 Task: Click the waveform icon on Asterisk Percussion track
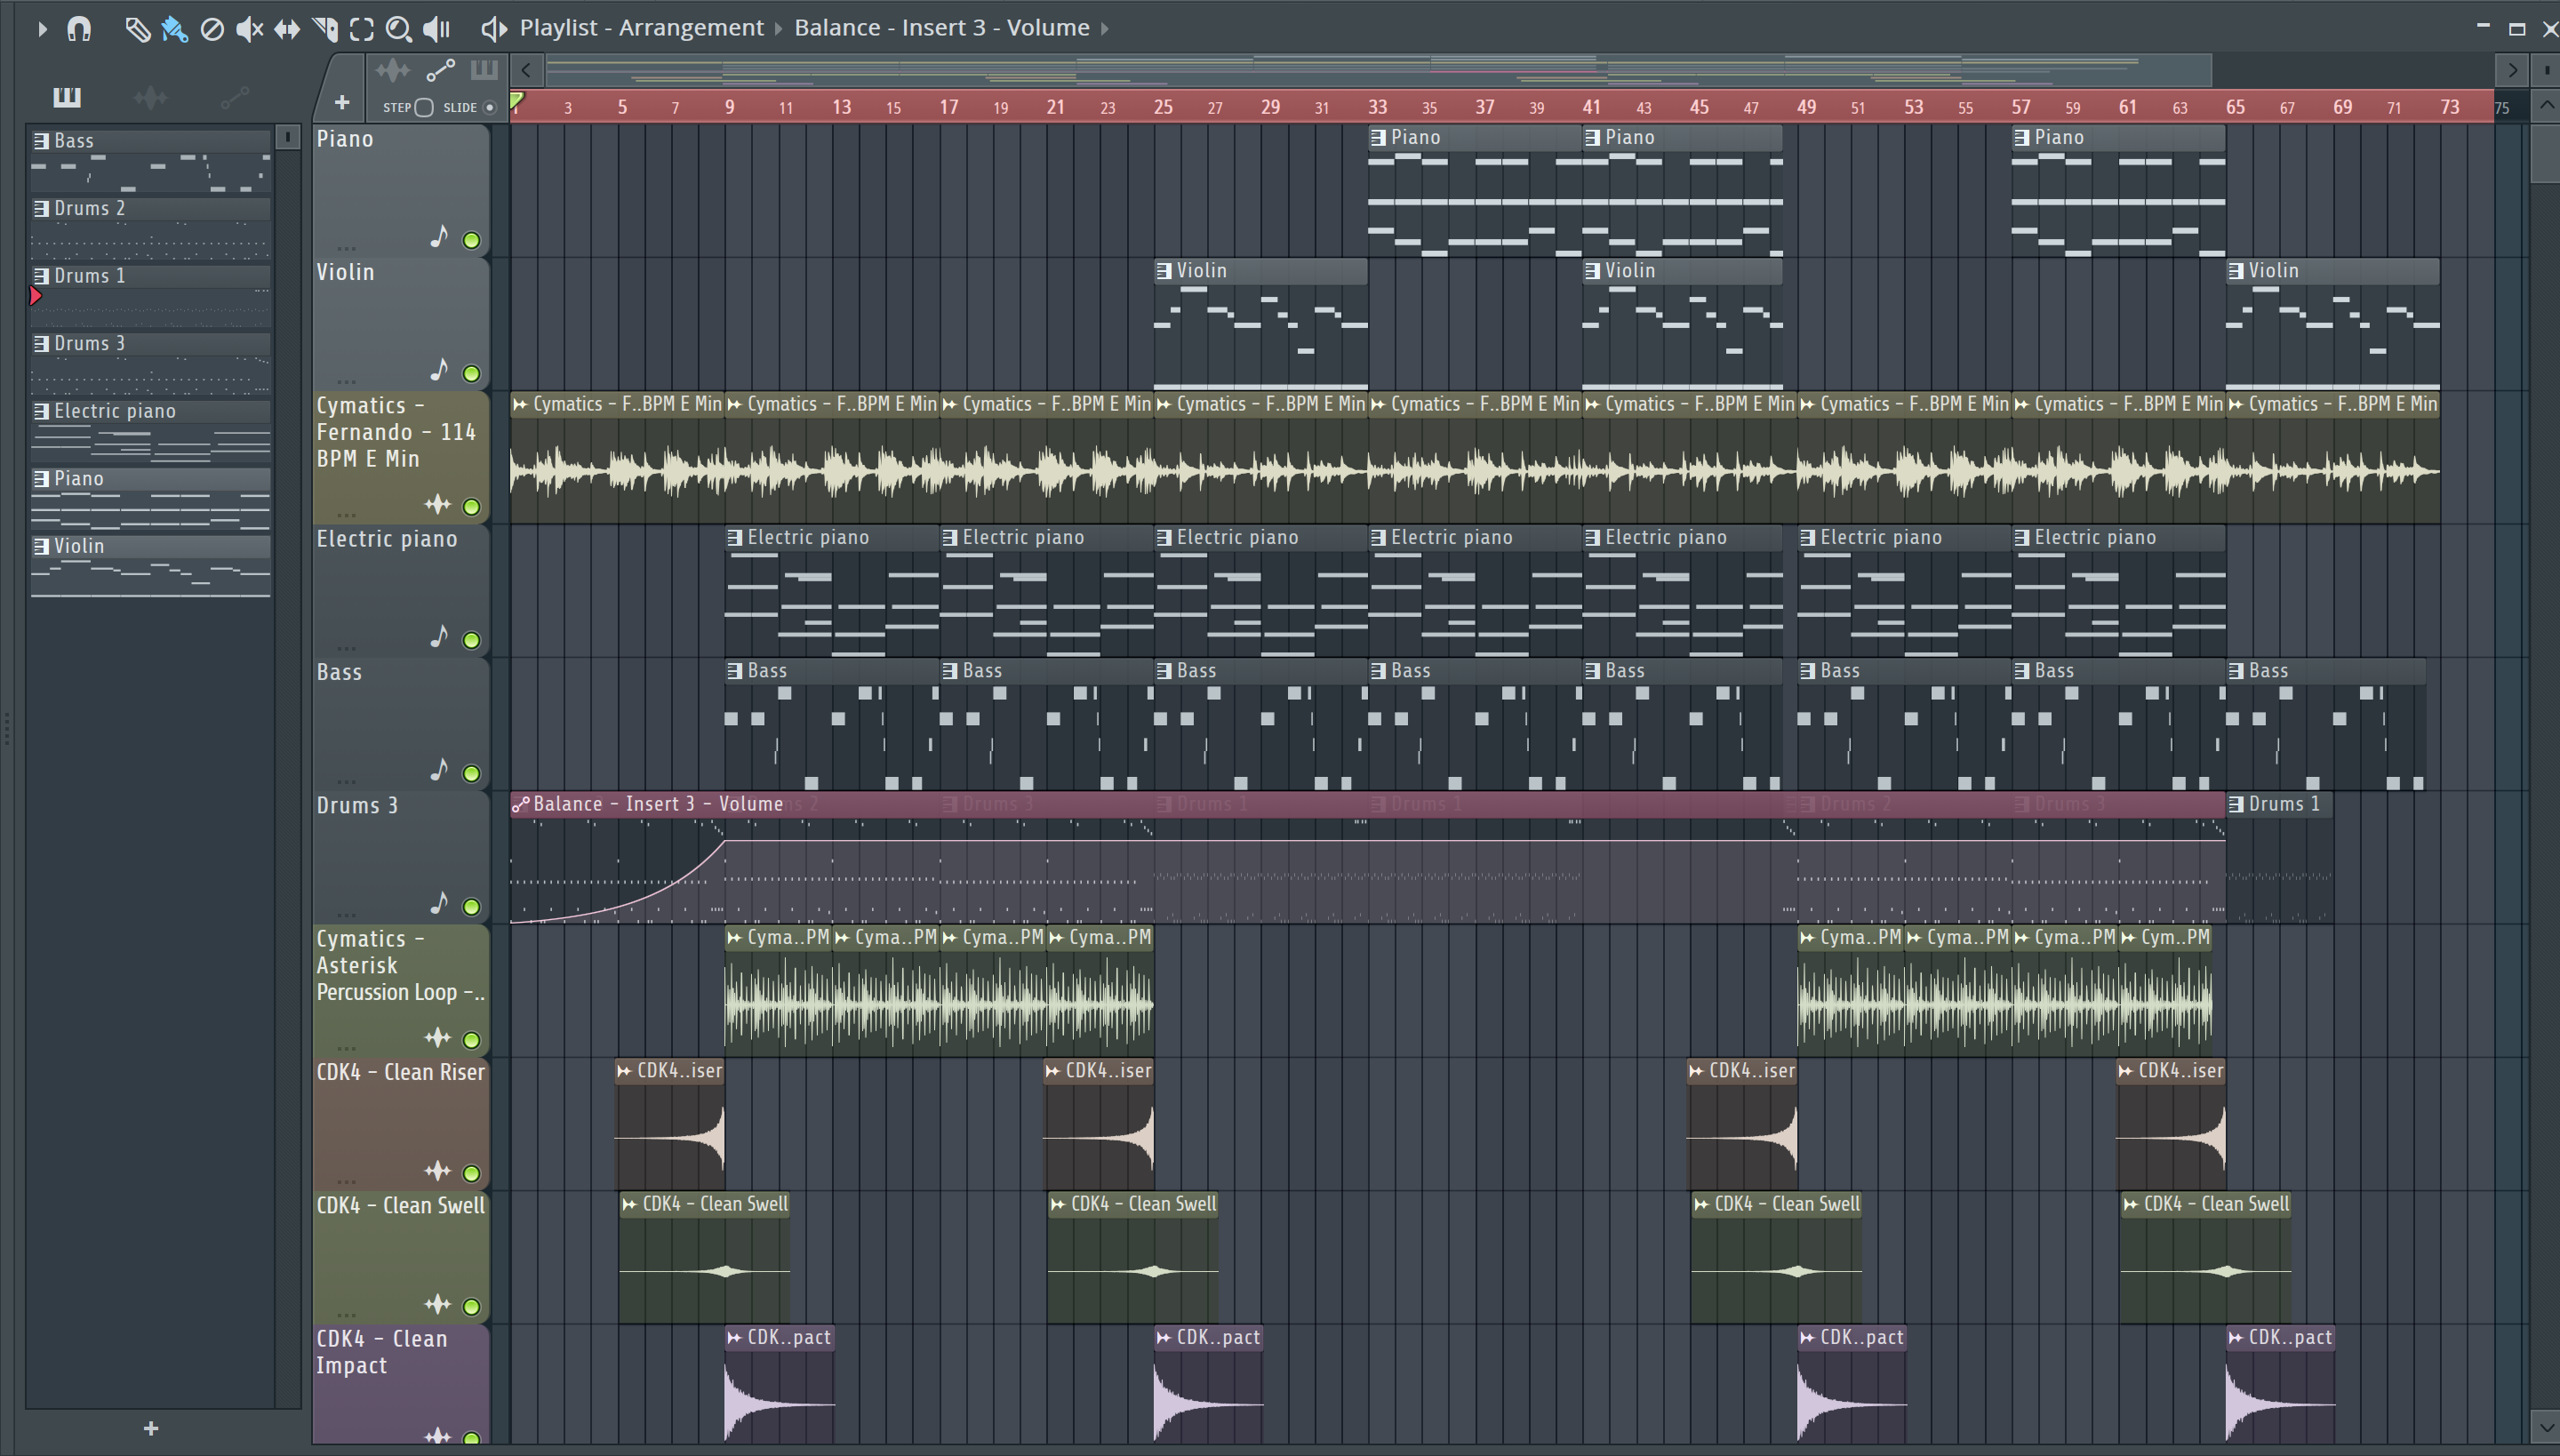(x=438, y=1037)
